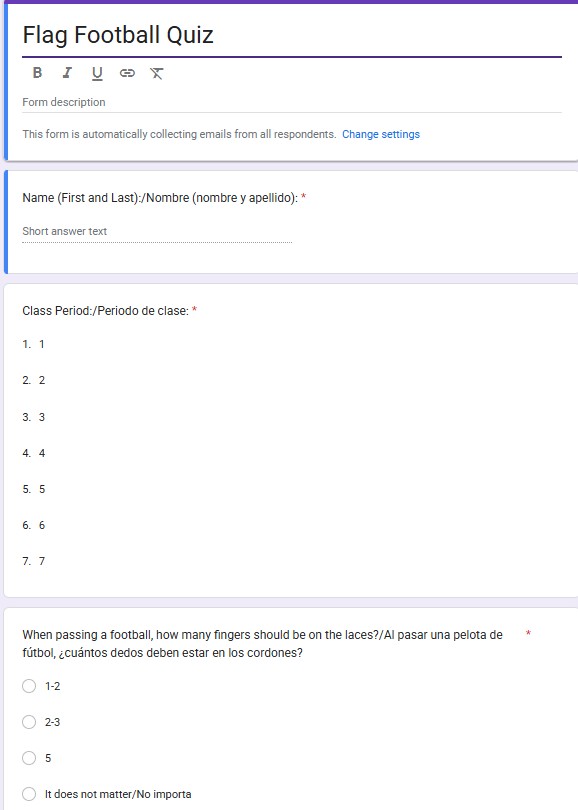
Task: Apply underline formatting in the description toolbar
Action: (95, 72)
